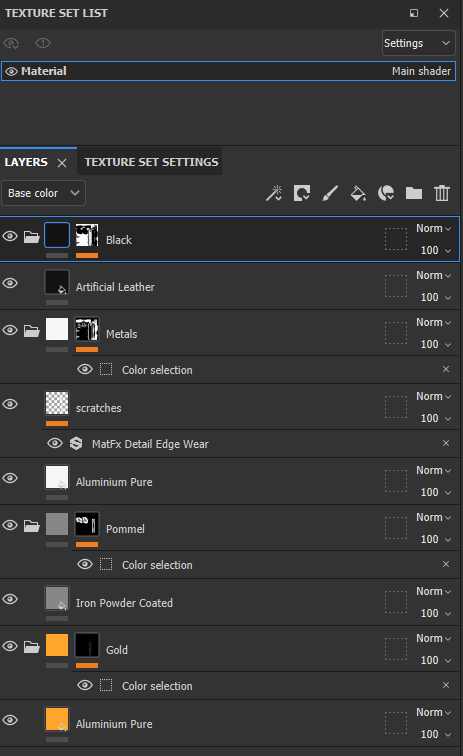Click the add effect magic wand icon
This screenshot has height=756, width=463.
point(274,193)
